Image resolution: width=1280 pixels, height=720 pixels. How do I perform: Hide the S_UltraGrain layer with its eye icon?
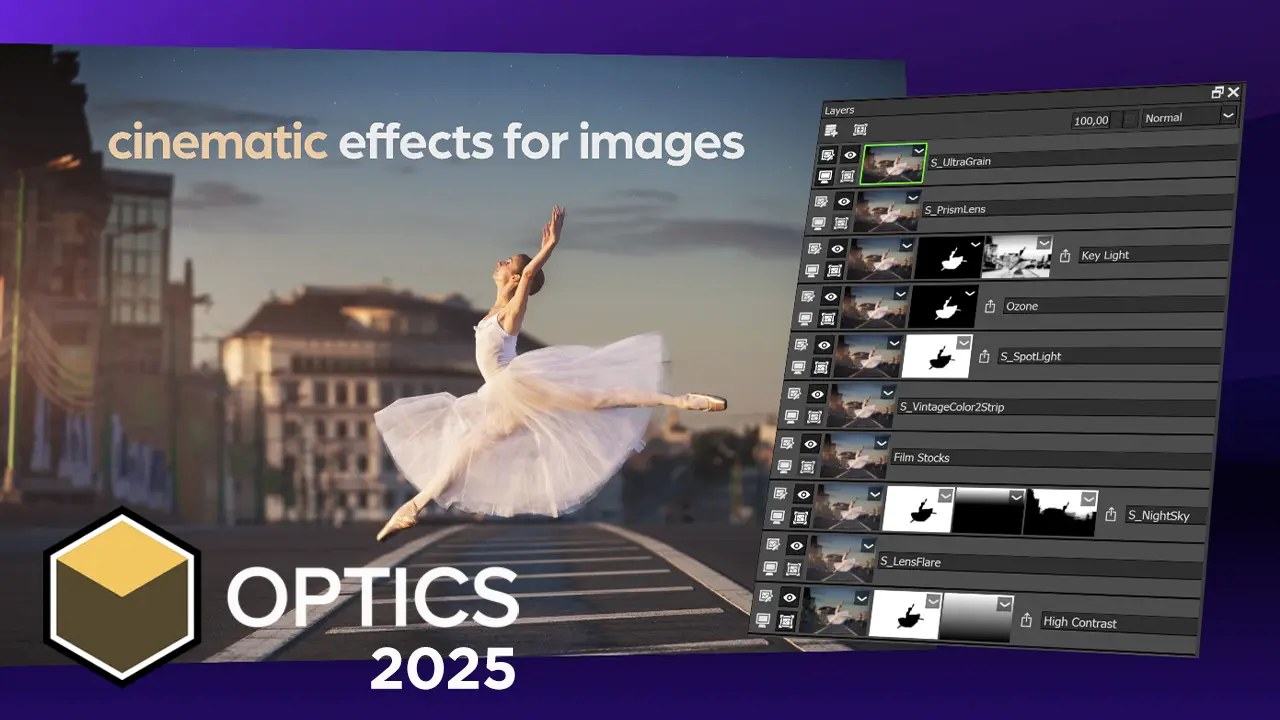click(x=850, y=155)
